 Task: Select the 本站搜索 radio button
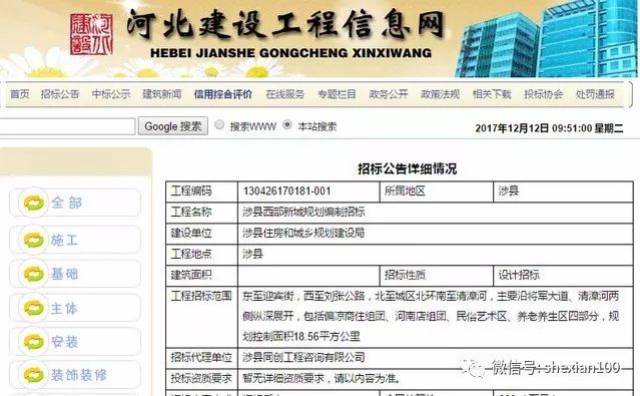[287, 125]
